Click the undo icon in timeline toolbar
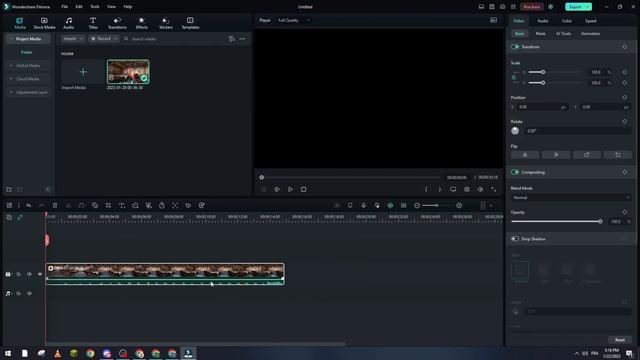 point(28,206)
